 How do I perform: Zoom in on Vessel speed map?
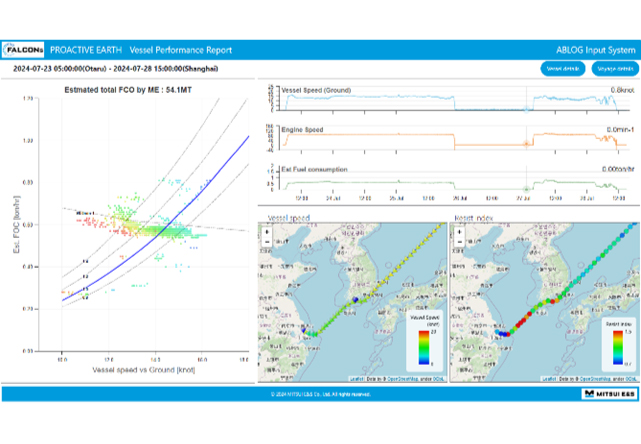point(266,231)
